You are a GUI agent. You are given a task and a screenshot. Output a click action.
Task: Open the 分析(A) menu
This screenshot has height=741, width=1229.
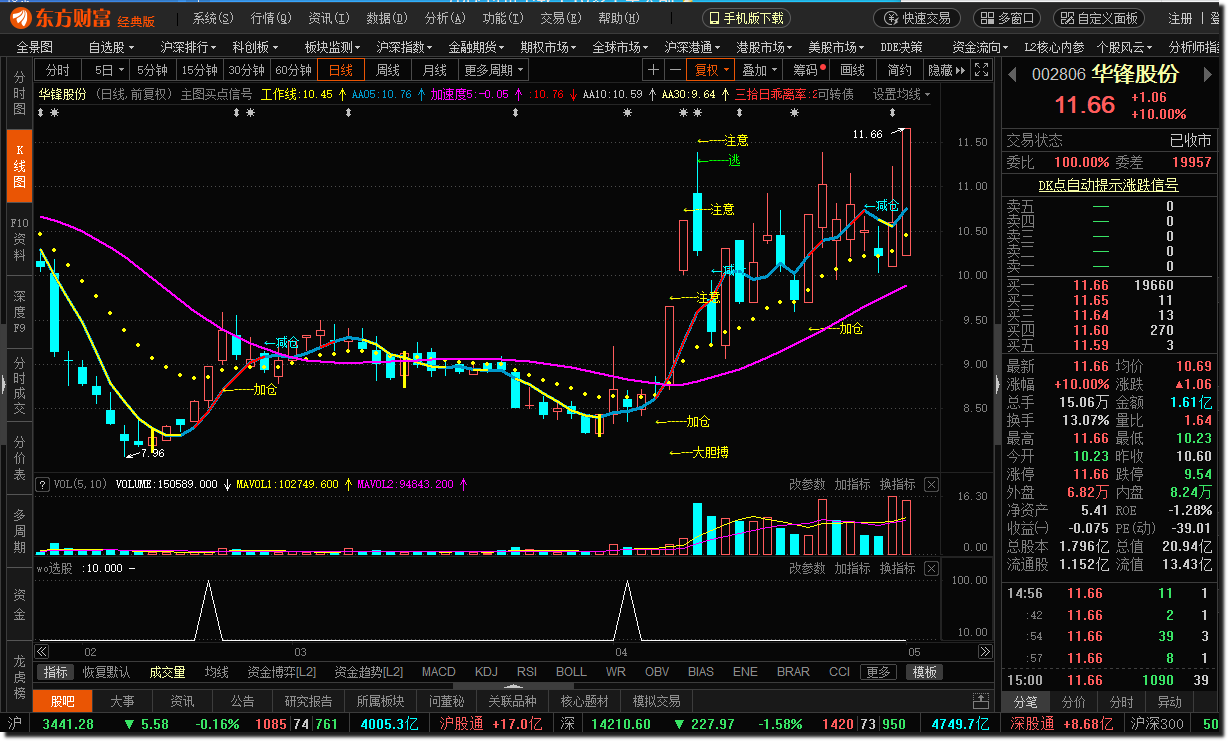coord(444,18)
